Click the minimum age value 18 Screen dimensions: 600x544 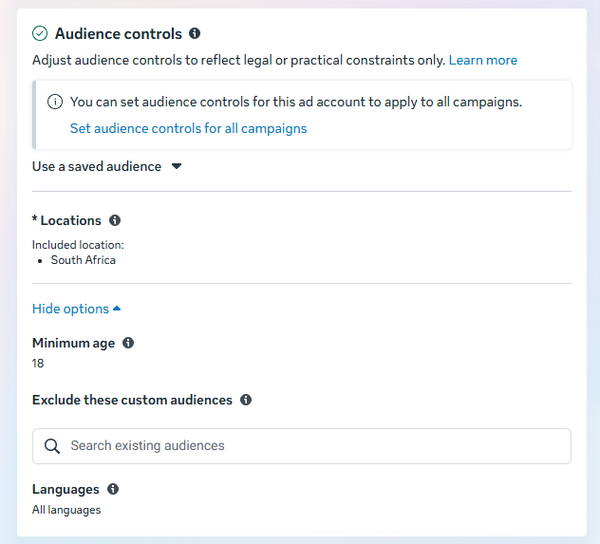pyautogui.click(x=38, y=363)
